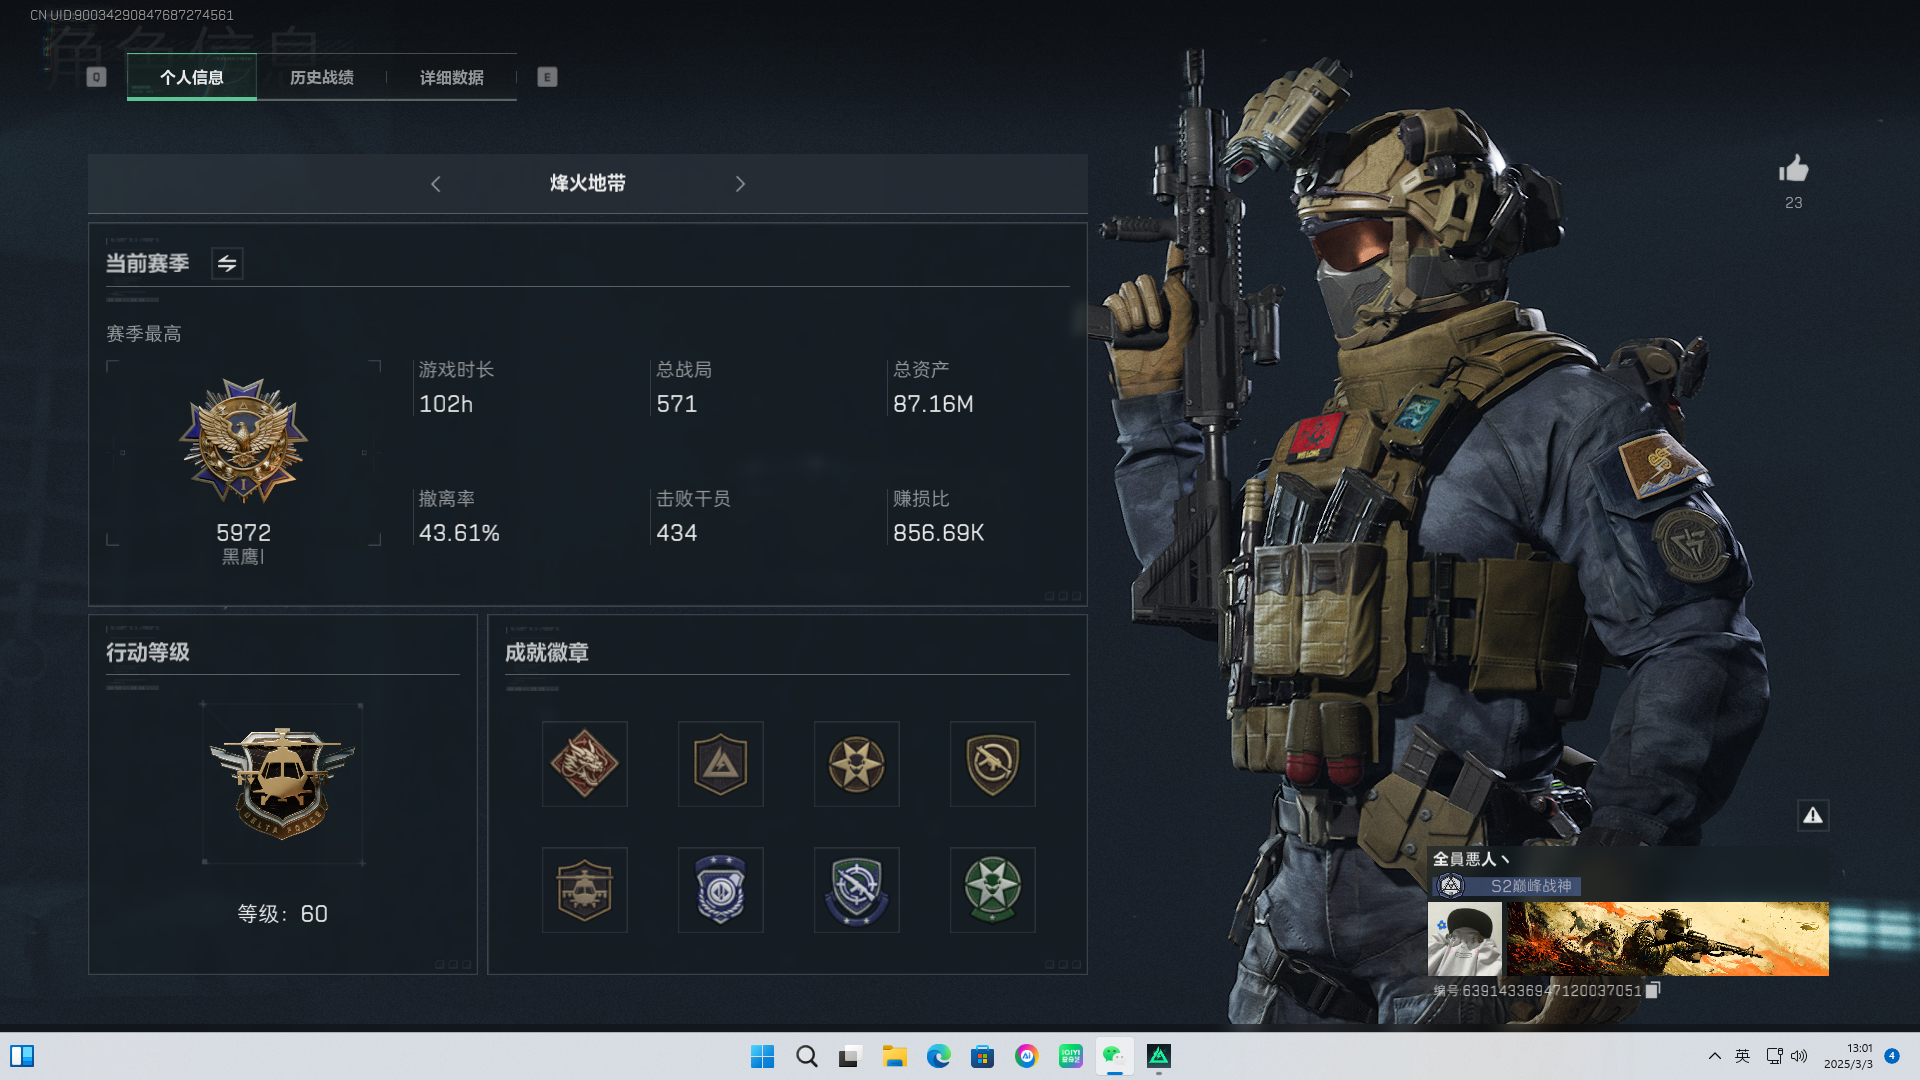Screen dimensions: 1920x1080
Task: Click the green star achievement badge
Action: tap(992, 890)
